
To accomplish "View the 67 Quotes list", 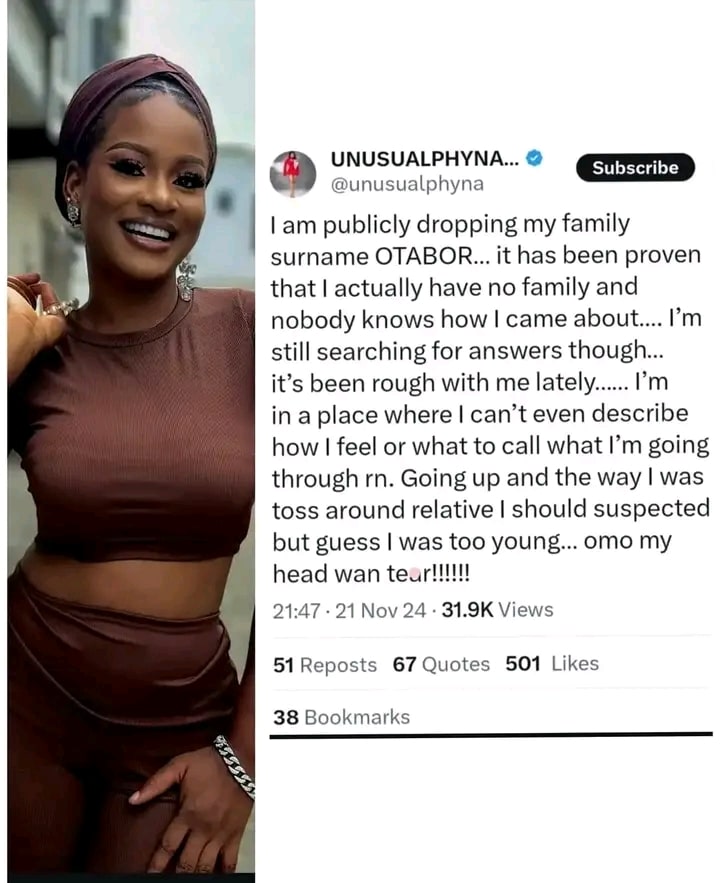I will click(x=441, y=665).
